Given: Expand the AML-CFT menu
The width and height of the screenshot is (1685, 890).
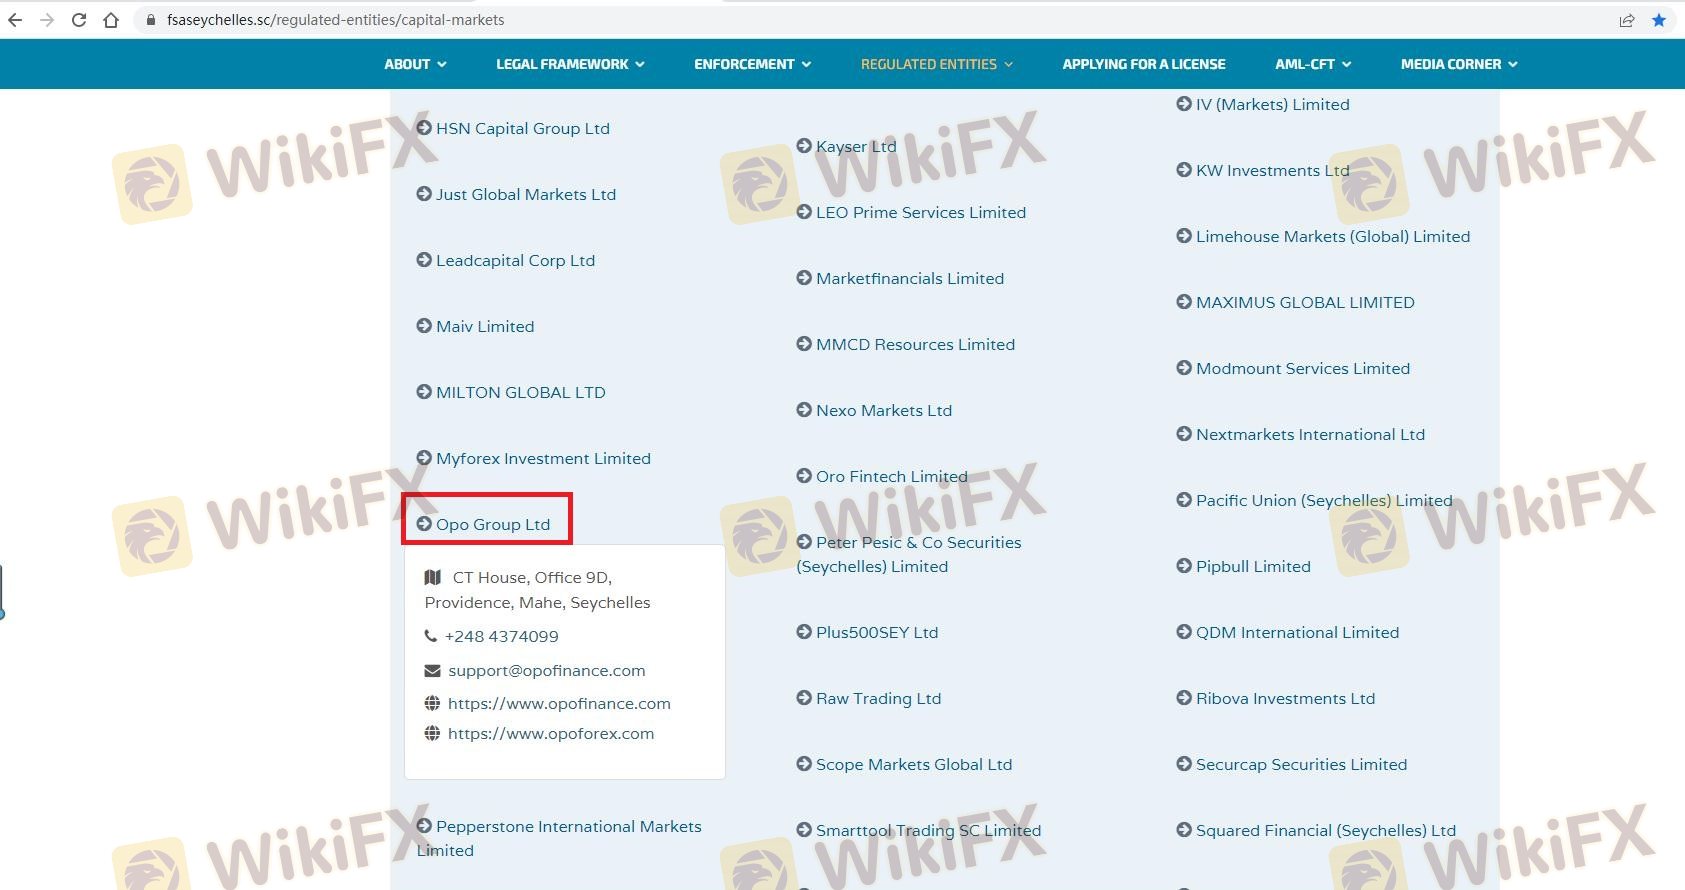Looking at the screenshot, I should click(1313, 64).
